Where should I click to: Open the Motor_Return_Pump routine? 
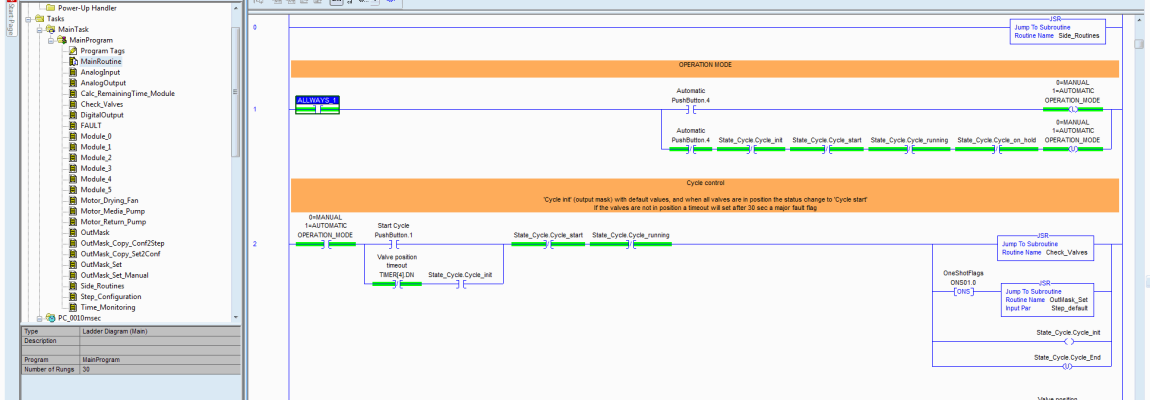(111, 221)
